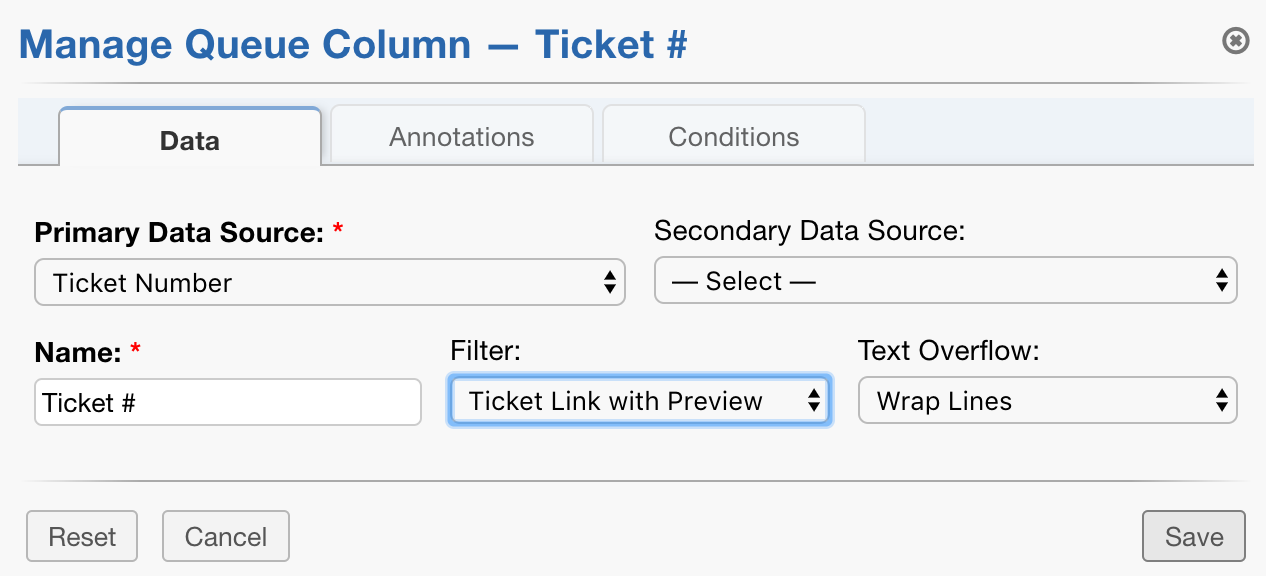This screenshot has width=1266, height=576.
Task: Cancel editing the Ticket # column
Action: point(225,536)
